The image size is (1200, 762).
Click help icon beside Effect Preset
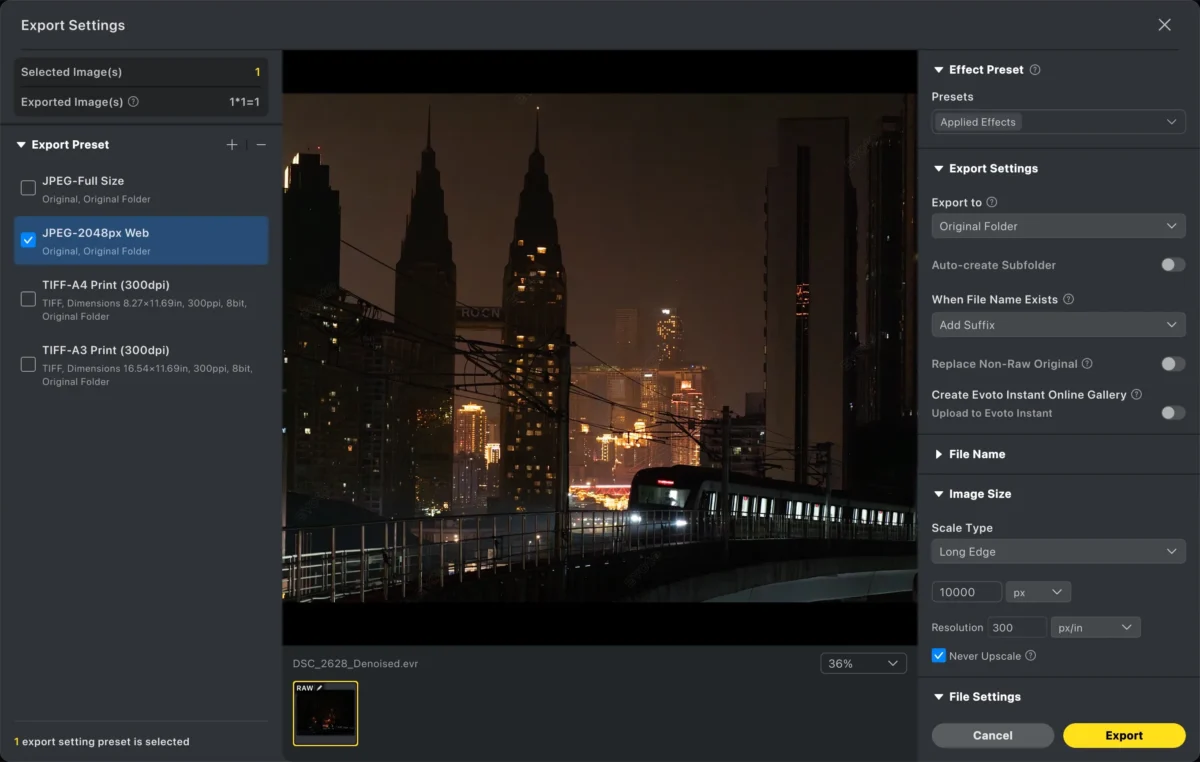pyautogui.click(x=1035, y=70)
